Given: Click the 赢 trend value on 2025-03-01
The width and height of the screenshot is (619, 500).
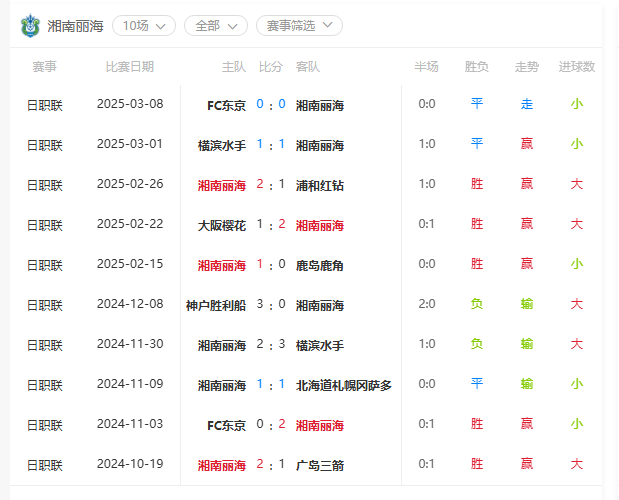Looking at the screenshot, I should [527, 144].
